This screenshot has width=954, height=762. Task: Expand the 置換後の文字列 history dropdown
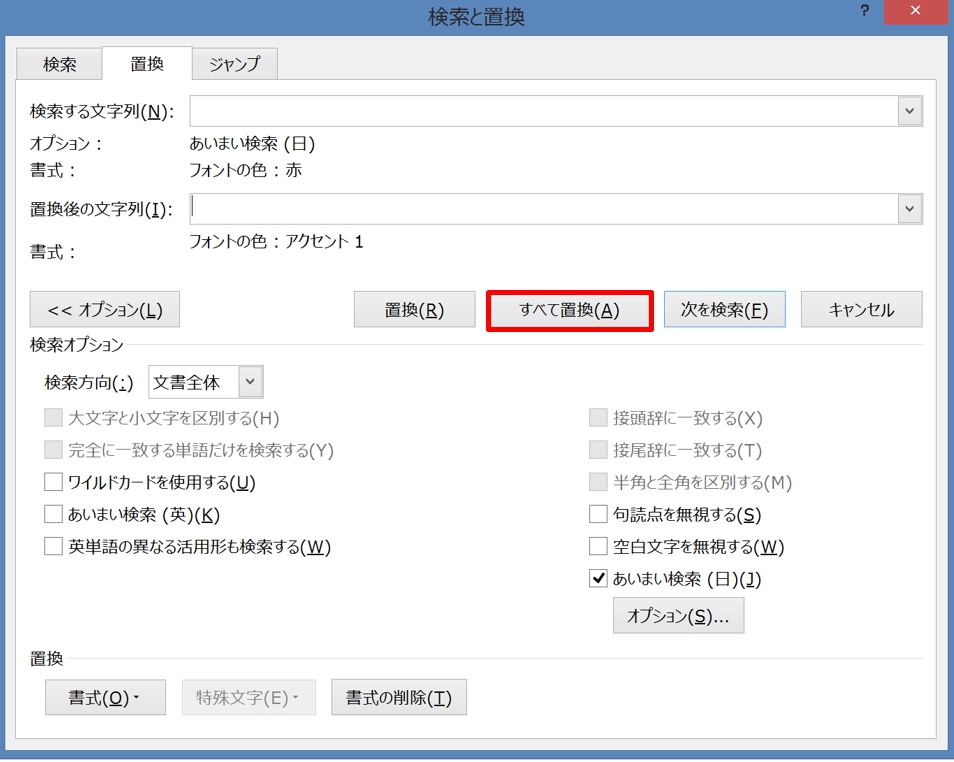(910, 209)
